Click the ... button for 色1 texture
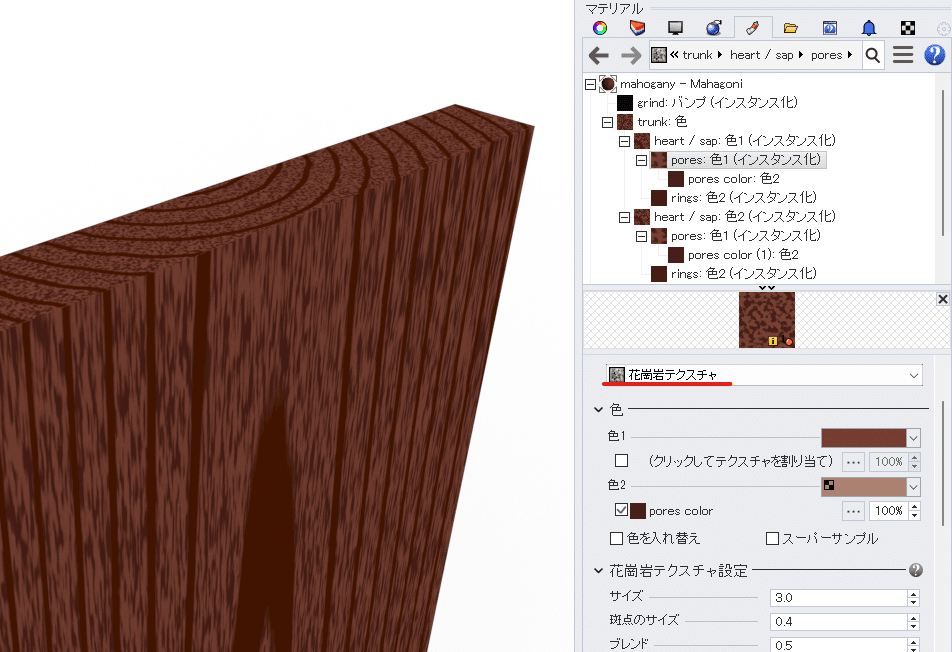 853,462
